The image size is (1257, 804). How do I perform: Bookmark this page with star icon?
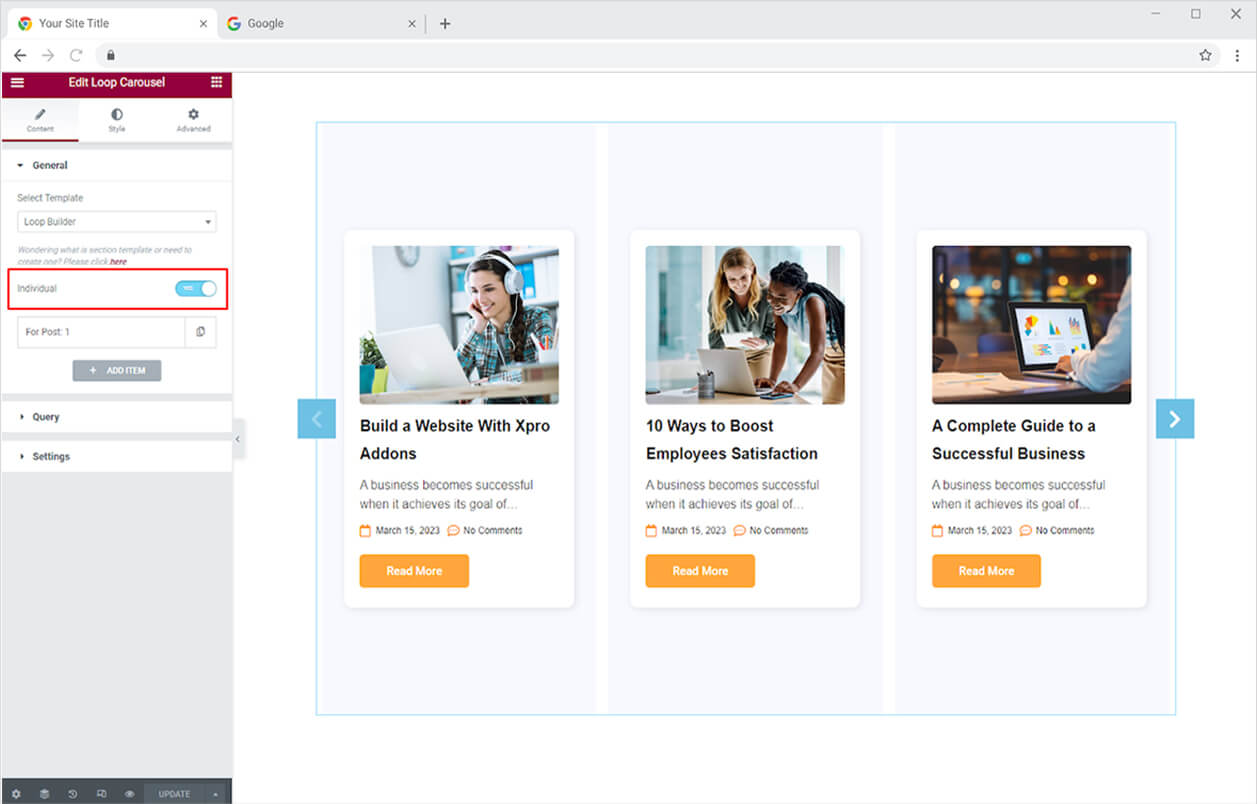pos(1205,56)
